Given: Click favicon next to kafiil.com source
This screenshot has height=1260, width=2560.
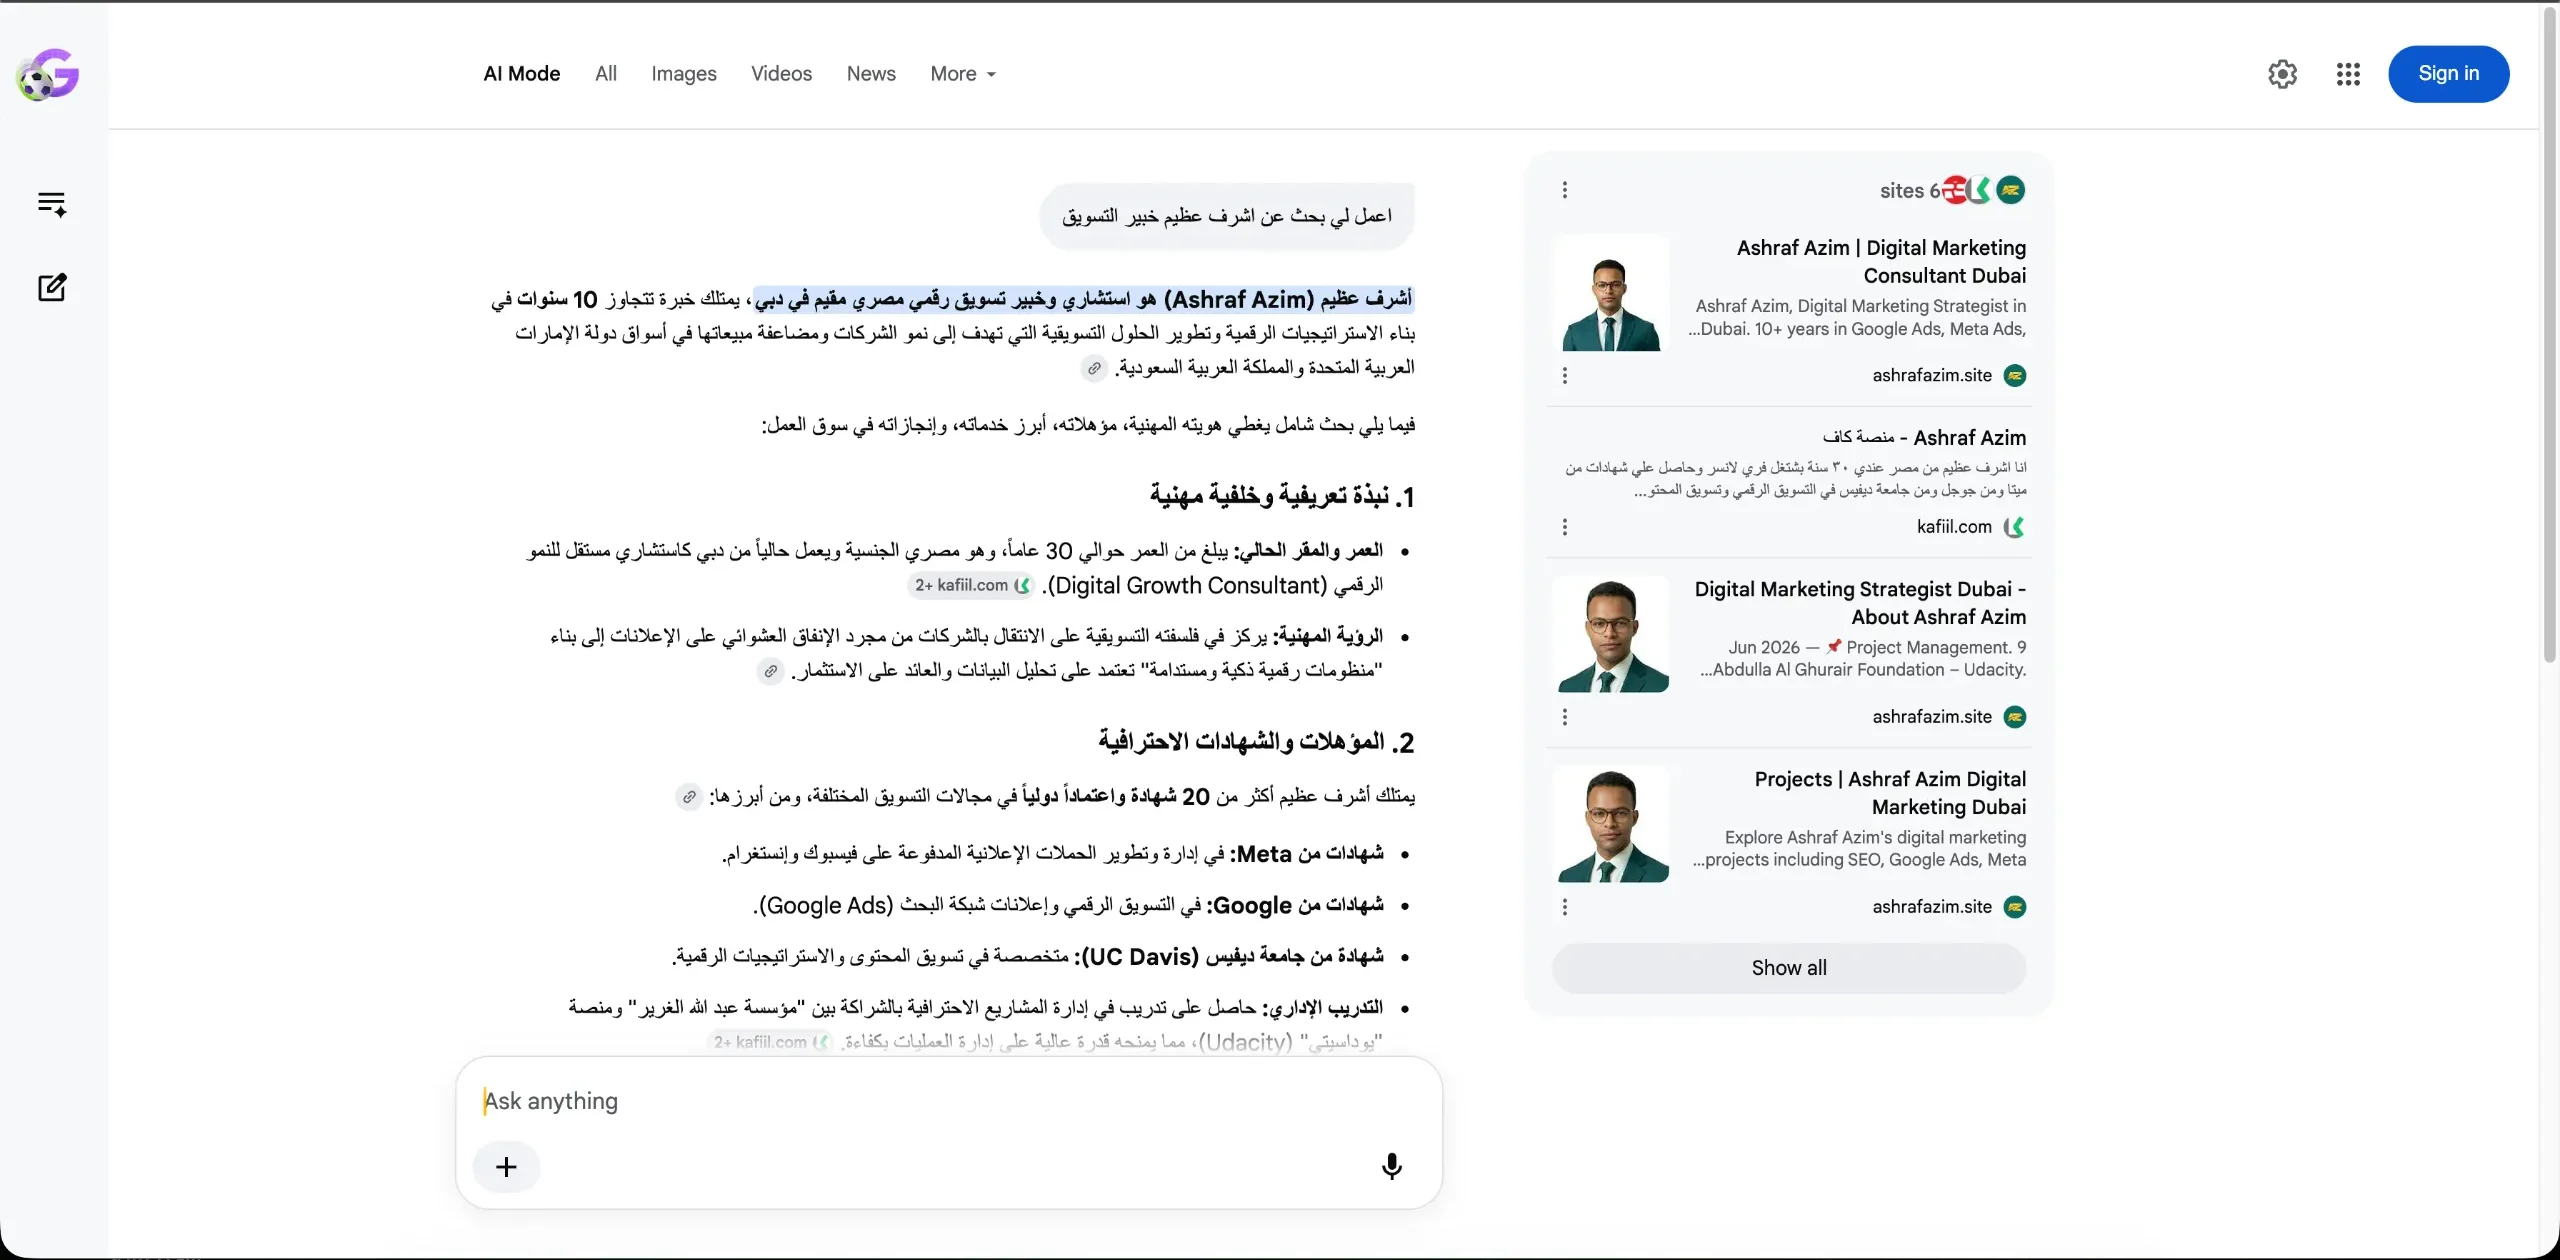Looking at the screenshot, I should pyautogui.click(x=2014, y=527).
